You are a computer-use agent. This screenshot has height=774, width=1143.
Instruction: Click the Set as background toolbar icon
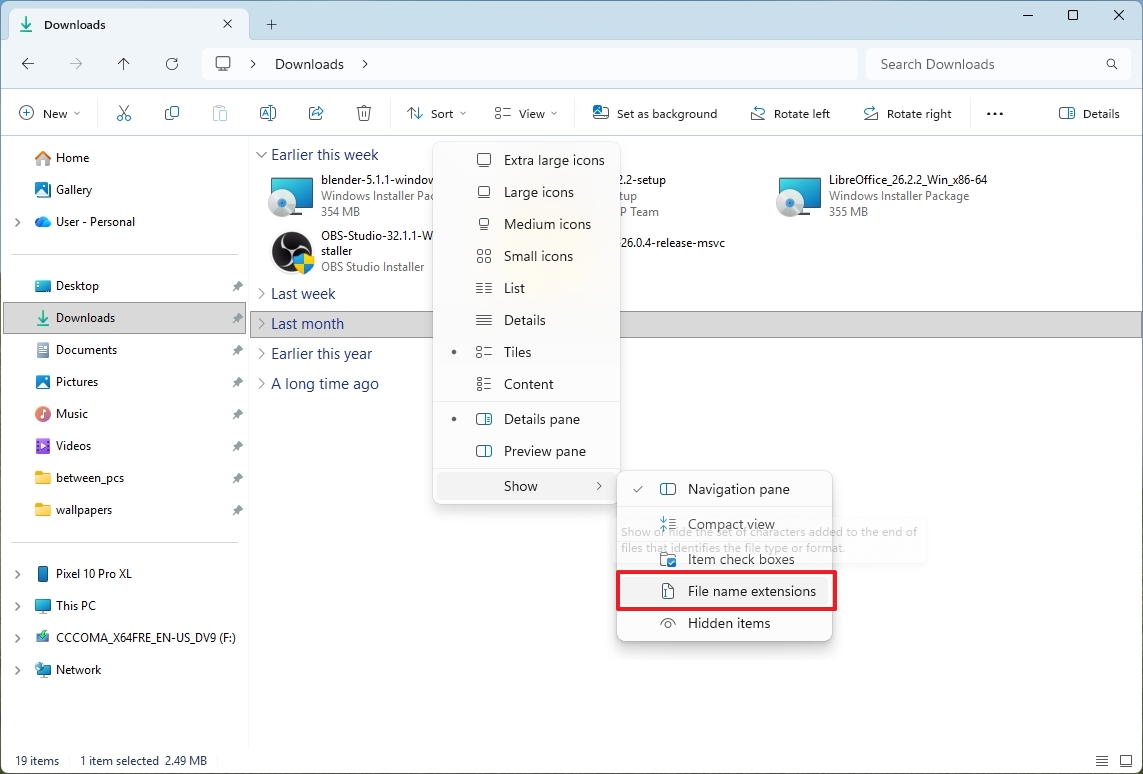pos(654,113)
